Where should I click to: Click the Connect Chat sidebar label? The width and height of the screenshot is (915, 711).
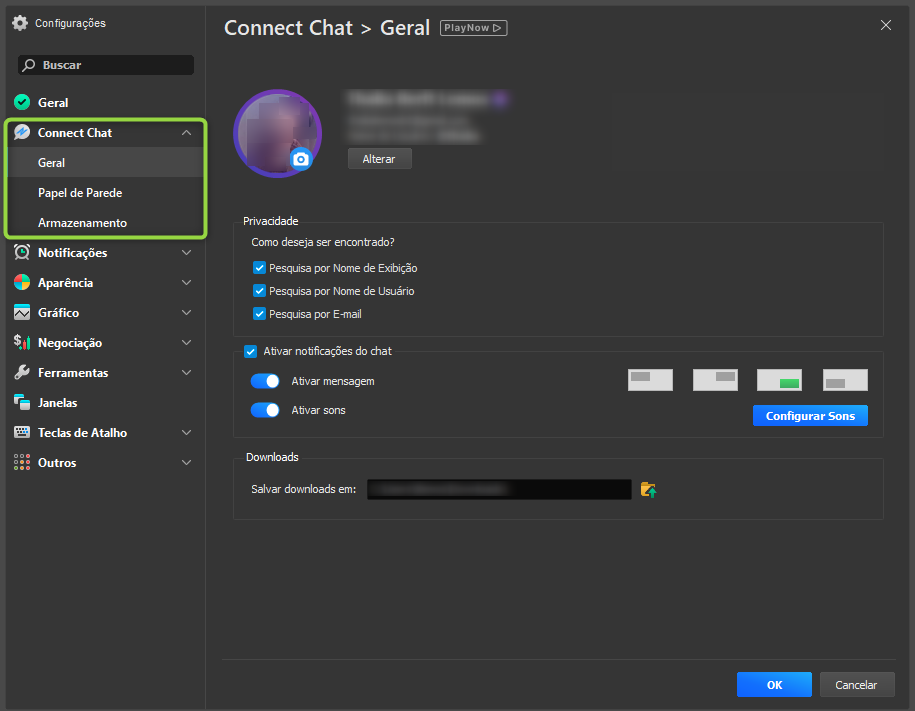75,133
